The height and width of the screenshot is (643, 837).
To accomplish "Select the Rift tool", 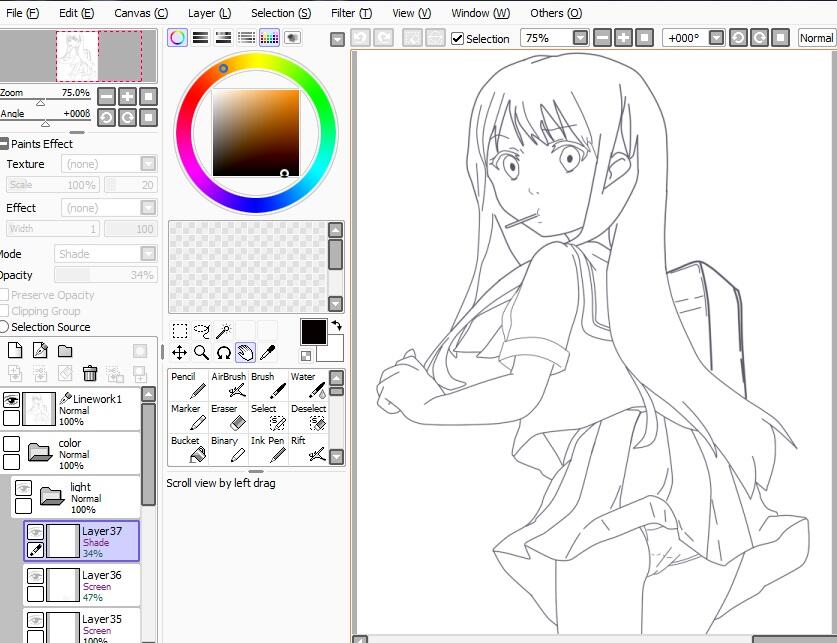I will click(x=308, y=449).
